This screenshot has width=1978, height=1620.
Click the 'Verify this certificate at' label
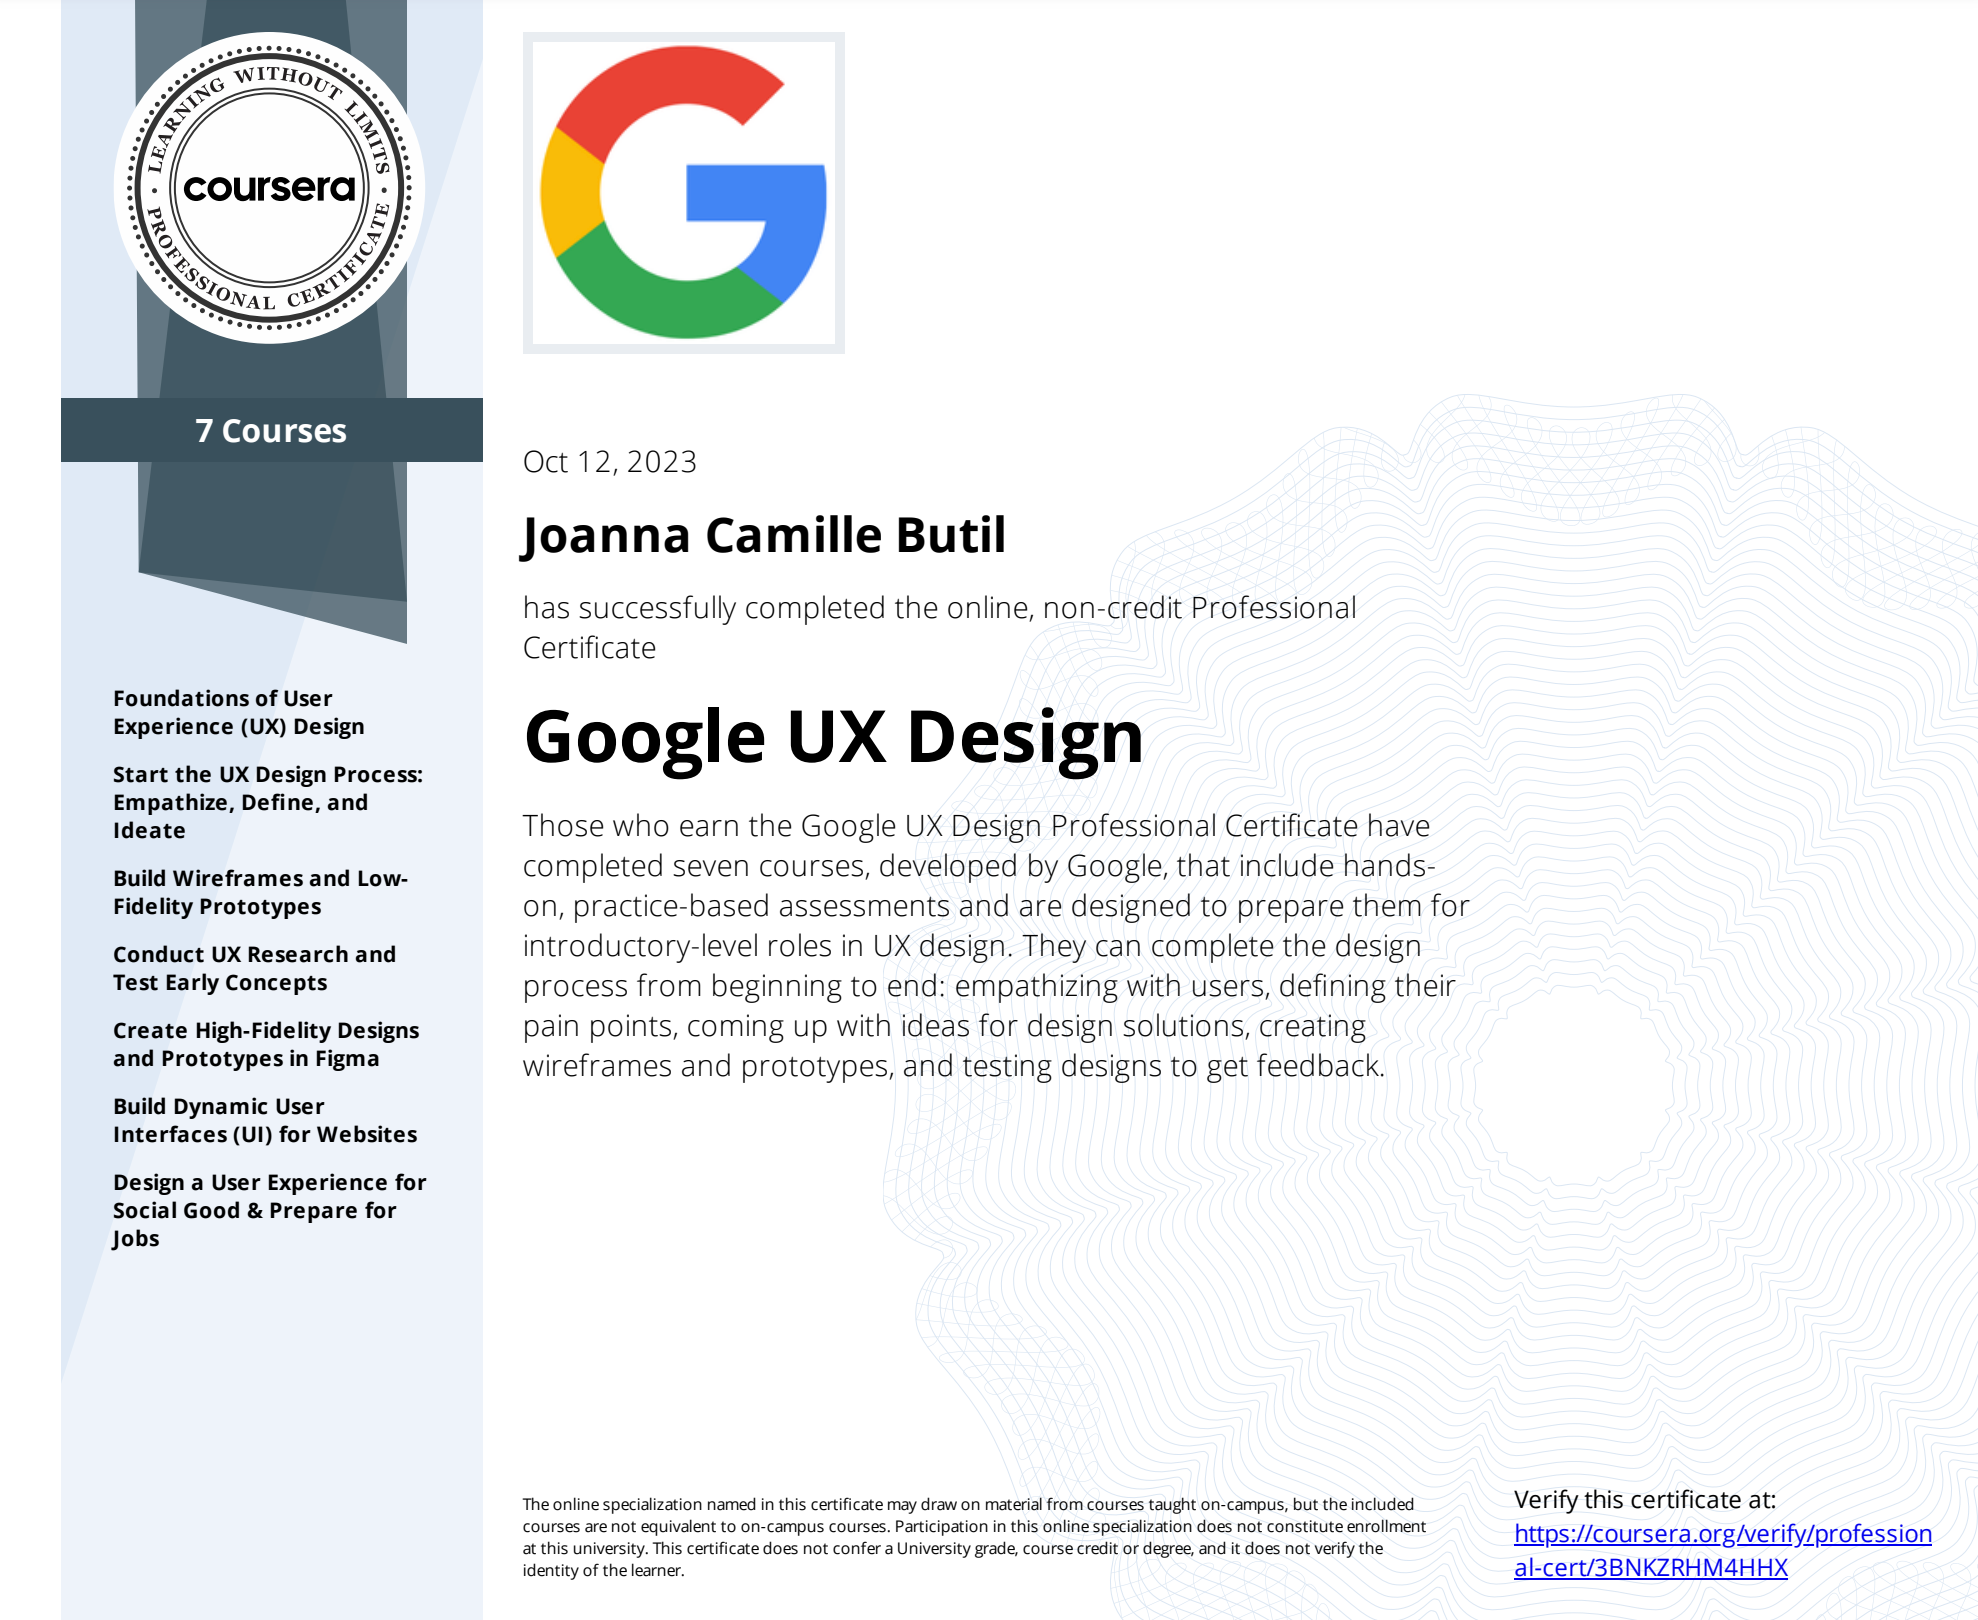[1644, 1500]
